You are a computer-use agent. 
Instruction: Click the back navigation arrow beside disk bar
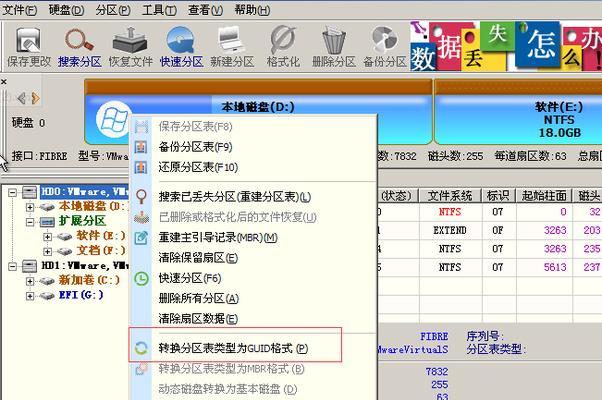tap(22, 98)
